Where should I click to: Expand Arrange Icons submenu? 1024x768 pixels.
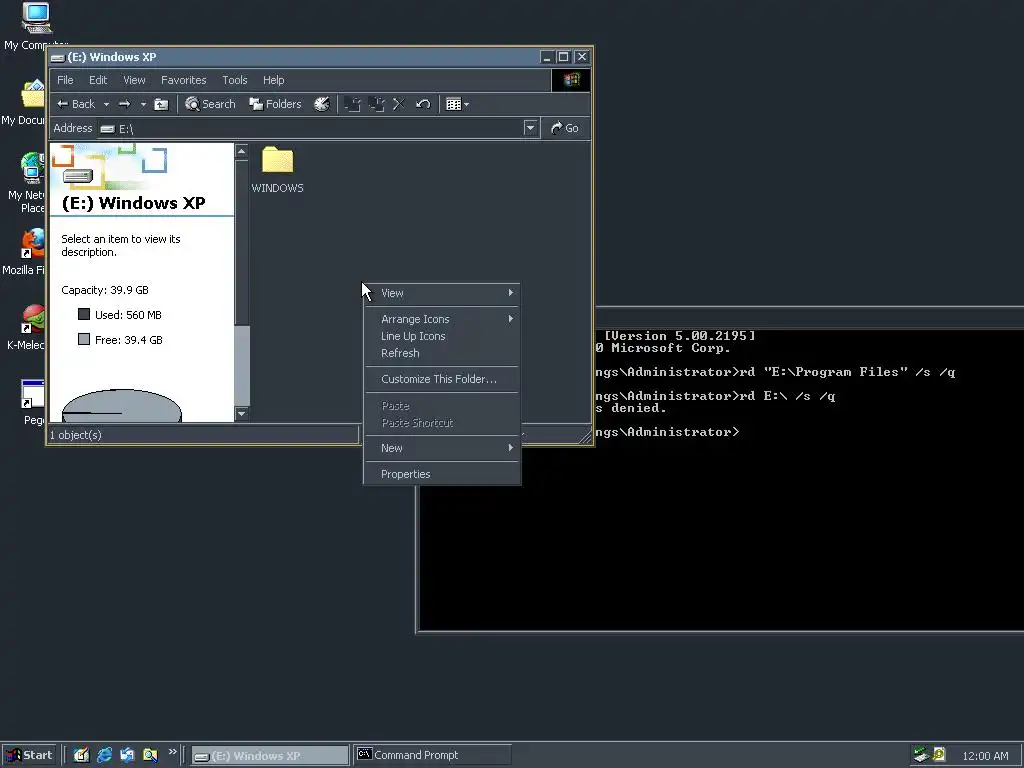click(442, 319)
